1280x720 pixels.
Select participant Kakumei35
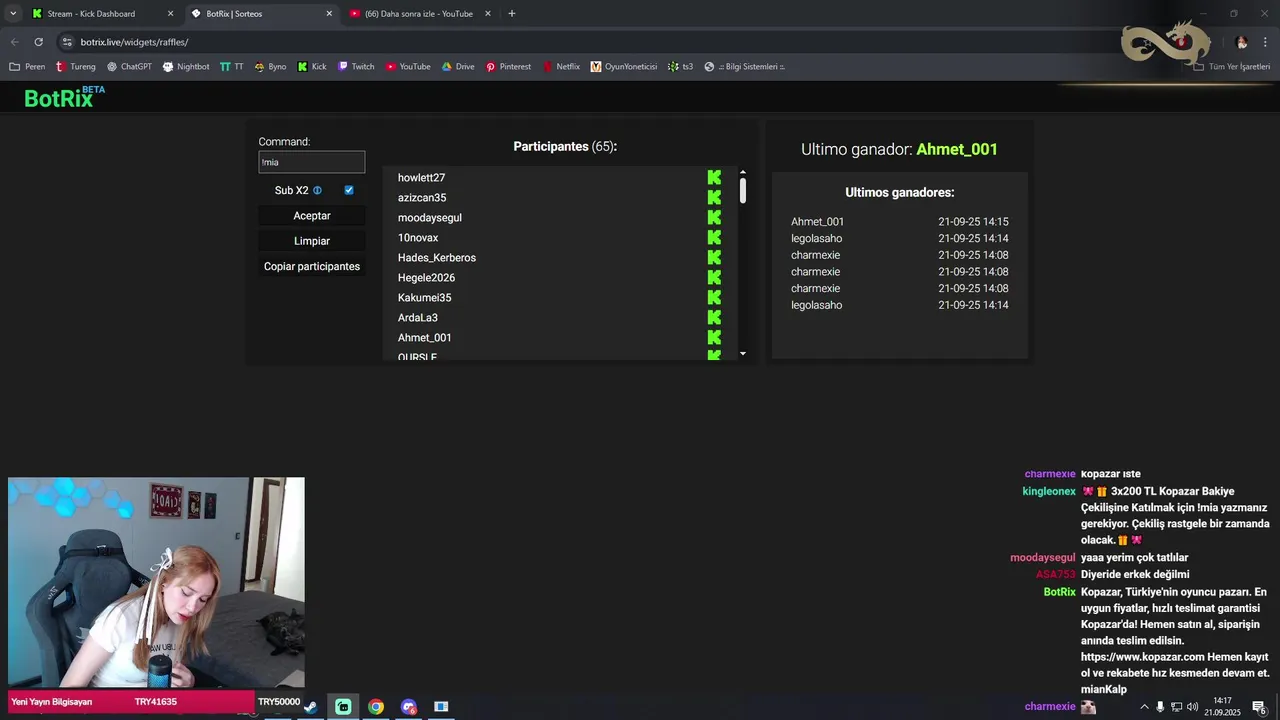click(425, 298)
